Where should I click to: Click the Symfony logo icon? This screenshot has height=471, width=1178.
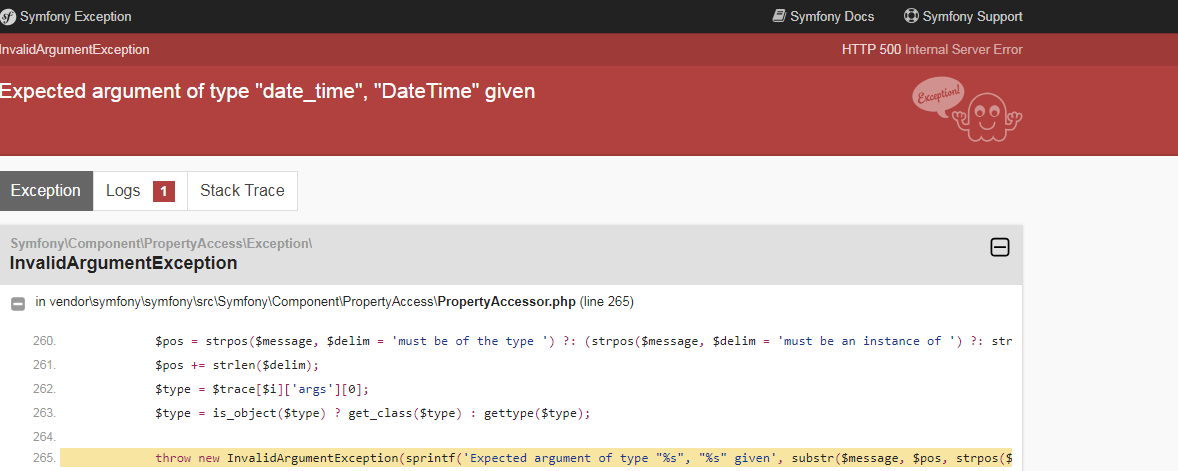pos(8,17)
